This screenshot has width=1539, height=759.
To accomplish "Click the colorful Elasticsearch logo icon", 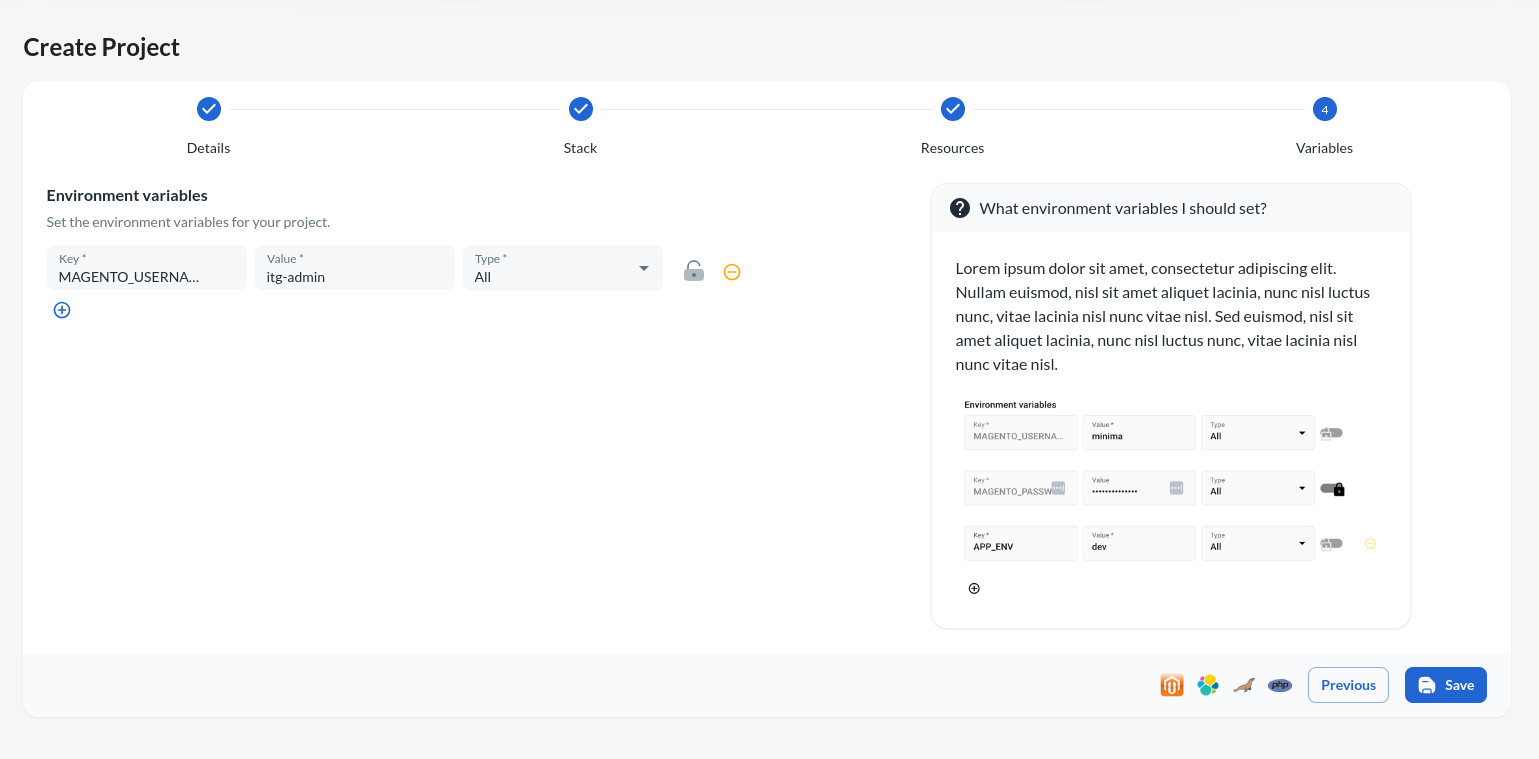I will tap(1208, 685).
